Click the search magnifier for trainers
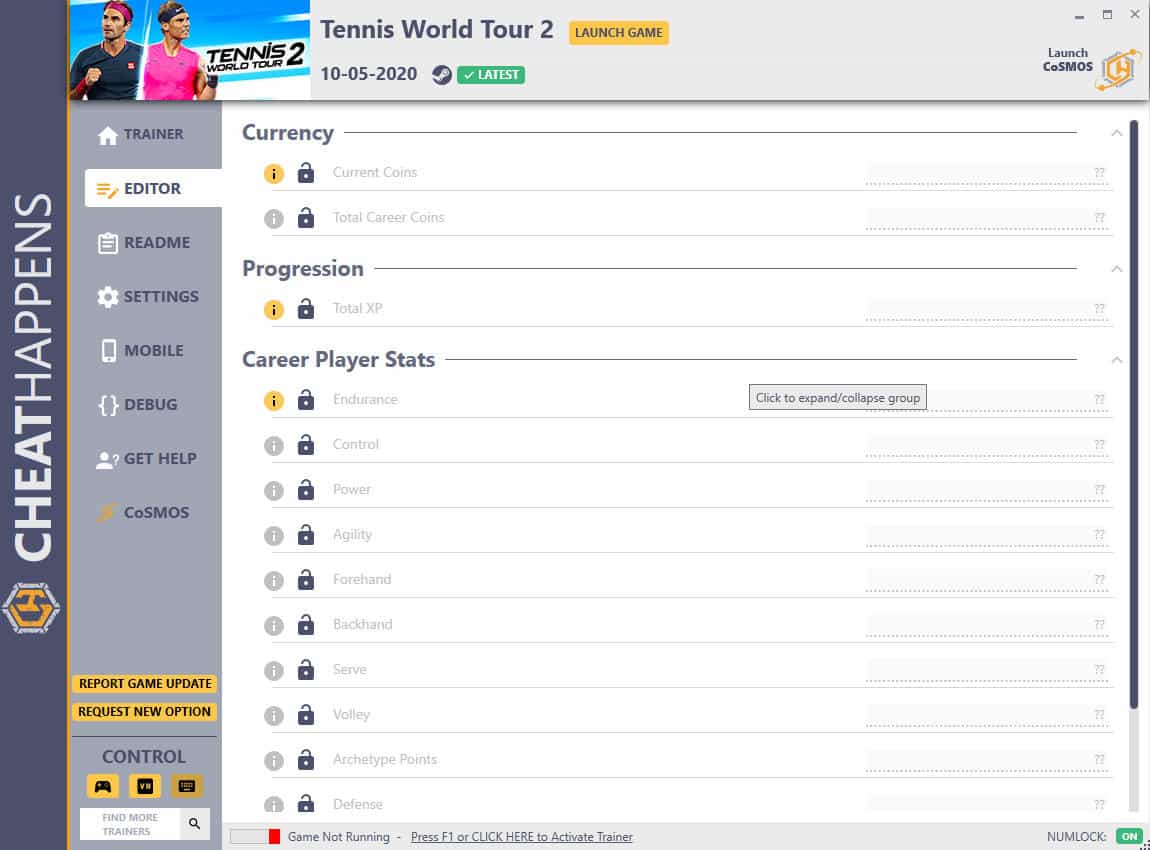Image resolution: width=1150 pixels, height=850 pixels. tap(194, 824)
